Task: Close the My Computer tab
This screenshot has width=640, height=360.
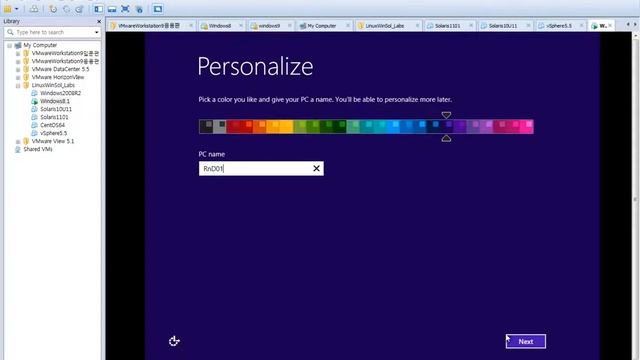Action: tap(348, 25)
